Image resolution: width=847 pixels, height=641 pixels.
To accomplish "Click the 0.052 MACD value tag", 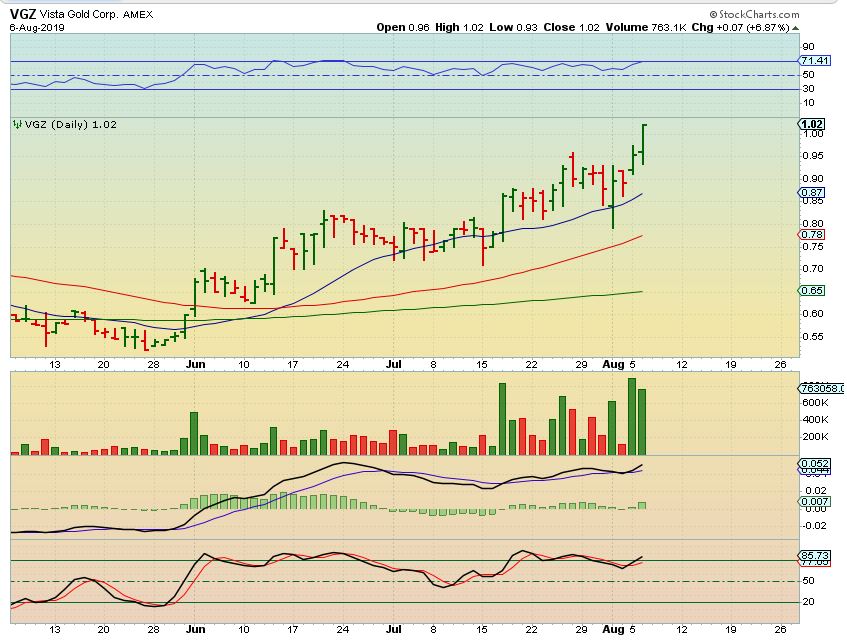I will point(815,463).
